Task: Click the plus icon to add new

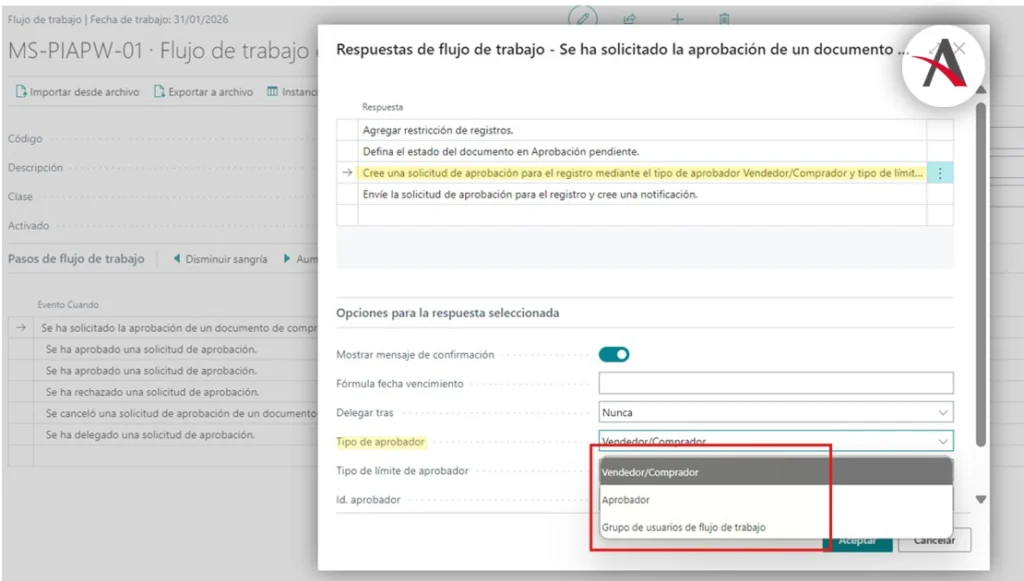Action: (x=677, y=19)
